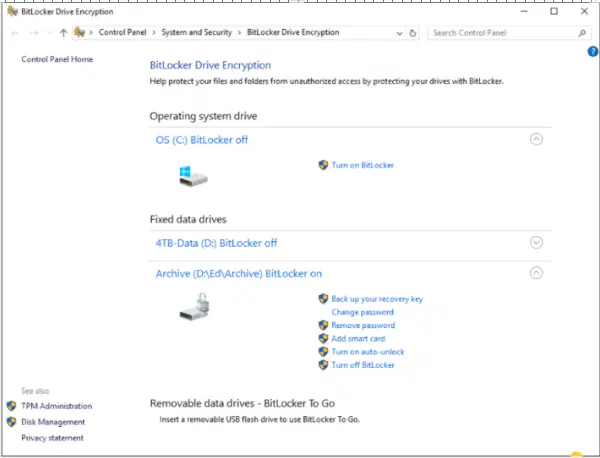The image size is (600, 458).
Task: Click Change password link
Action: [x=362, y=312]
